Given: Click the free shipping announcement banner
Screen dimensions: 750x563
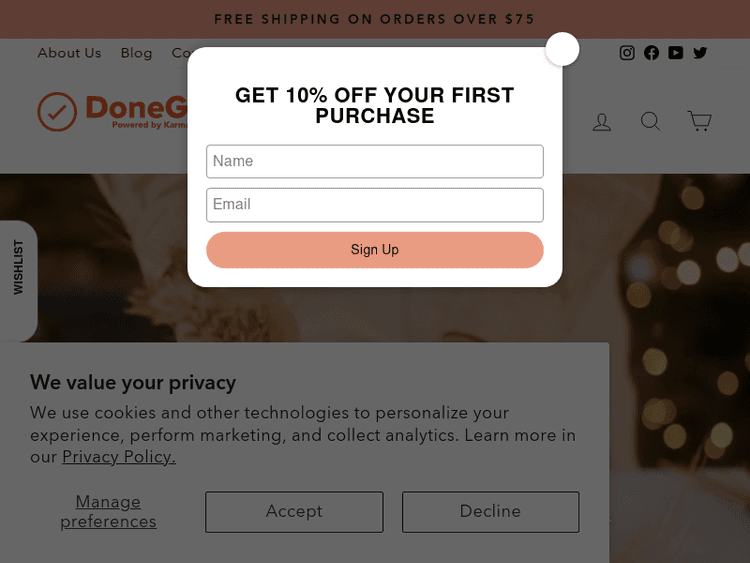Looking at the screenshot, I should 375,19.
